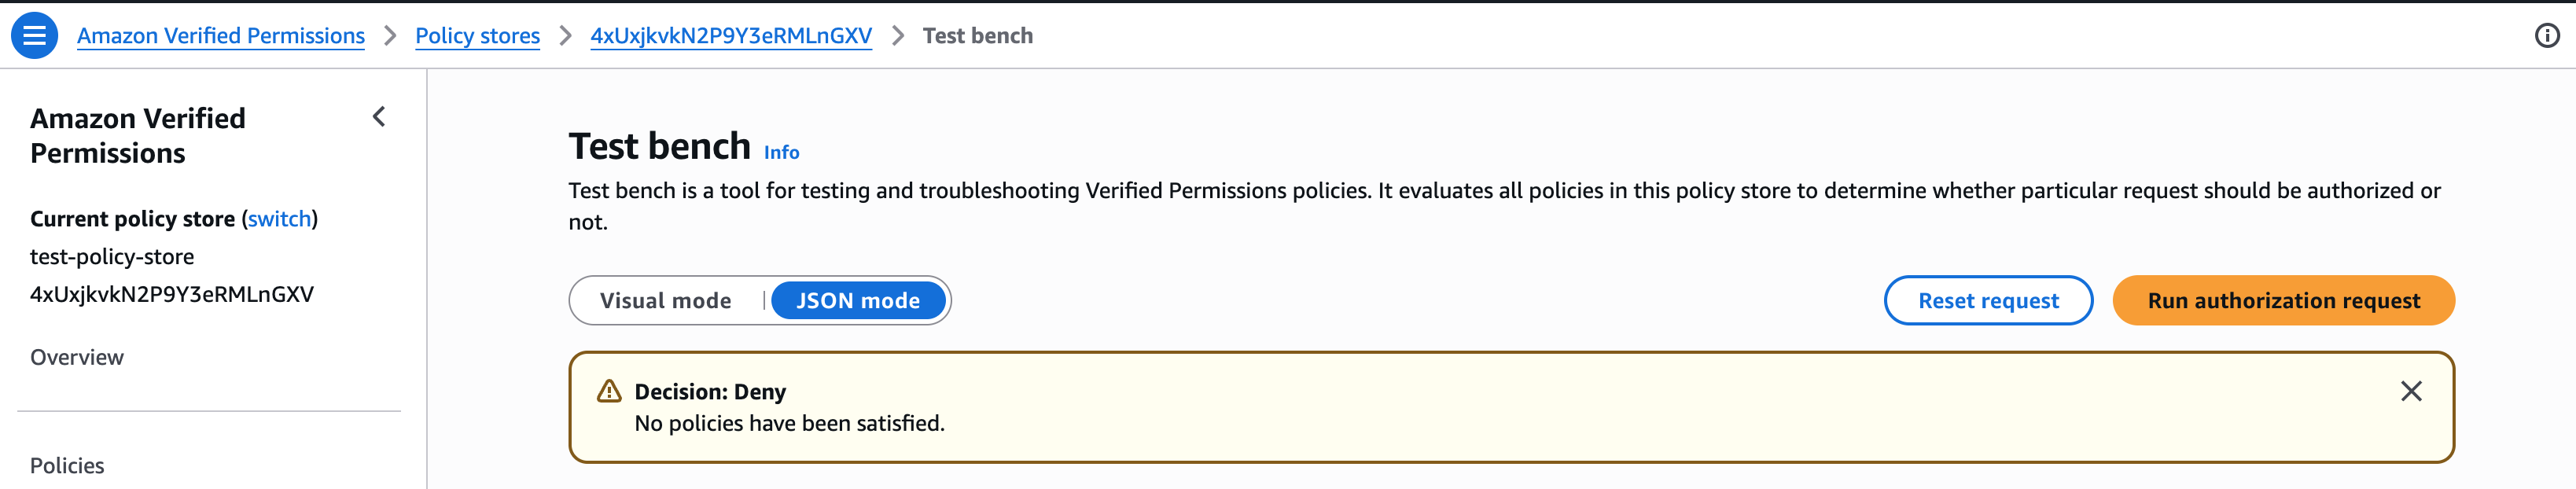
Task: Click the test-policy-store name in sidebar
Action: [x=112, y=257]
